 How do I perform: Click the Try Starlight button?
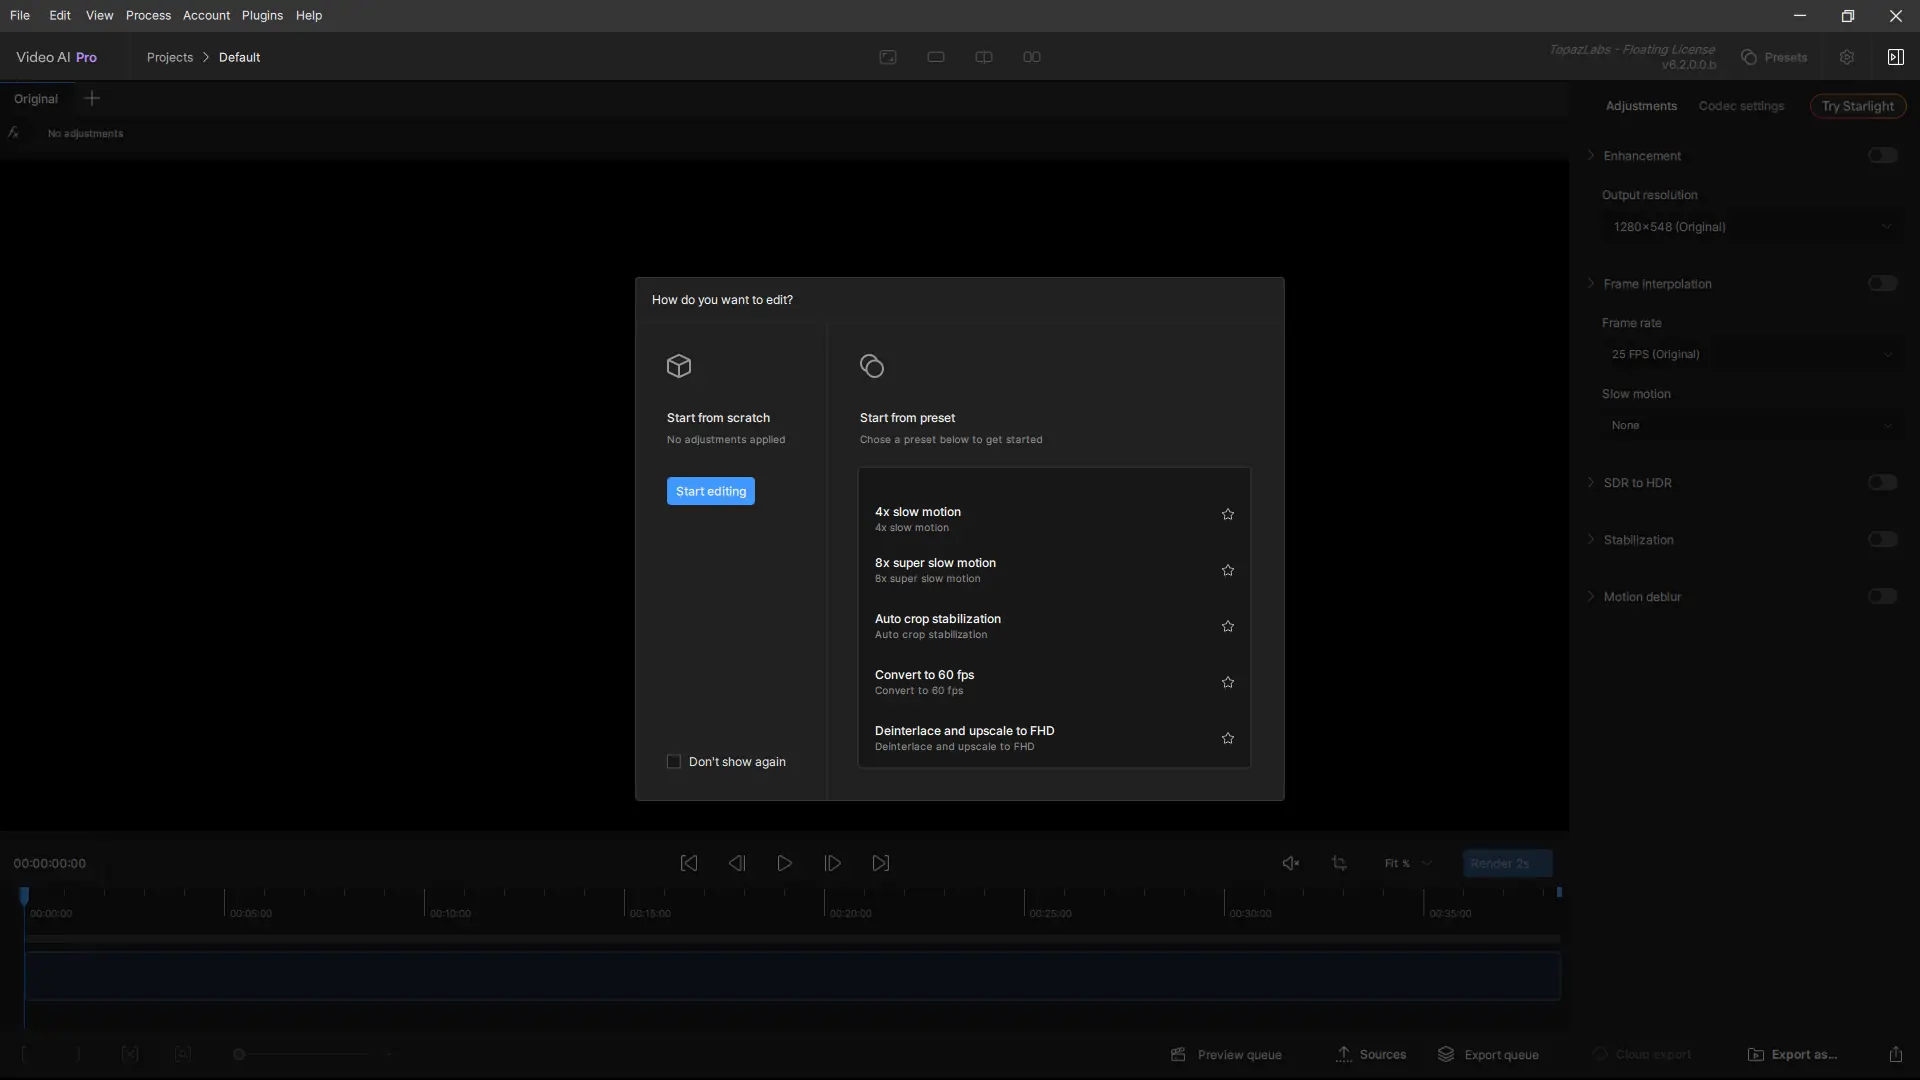point(1857,106)
